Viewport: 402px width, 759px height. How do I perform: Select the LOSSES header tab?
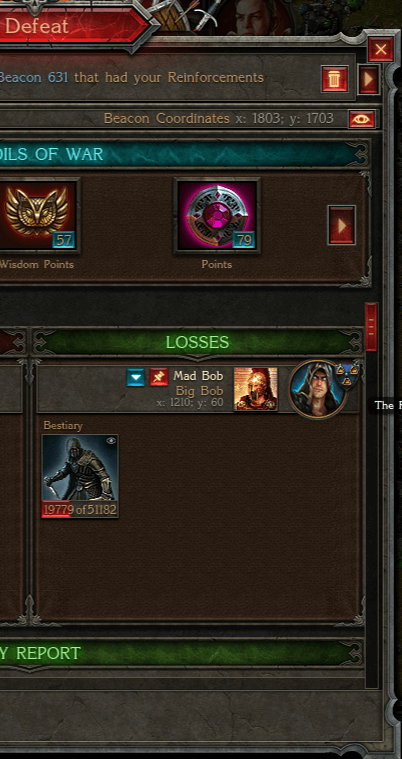(198, 343)
